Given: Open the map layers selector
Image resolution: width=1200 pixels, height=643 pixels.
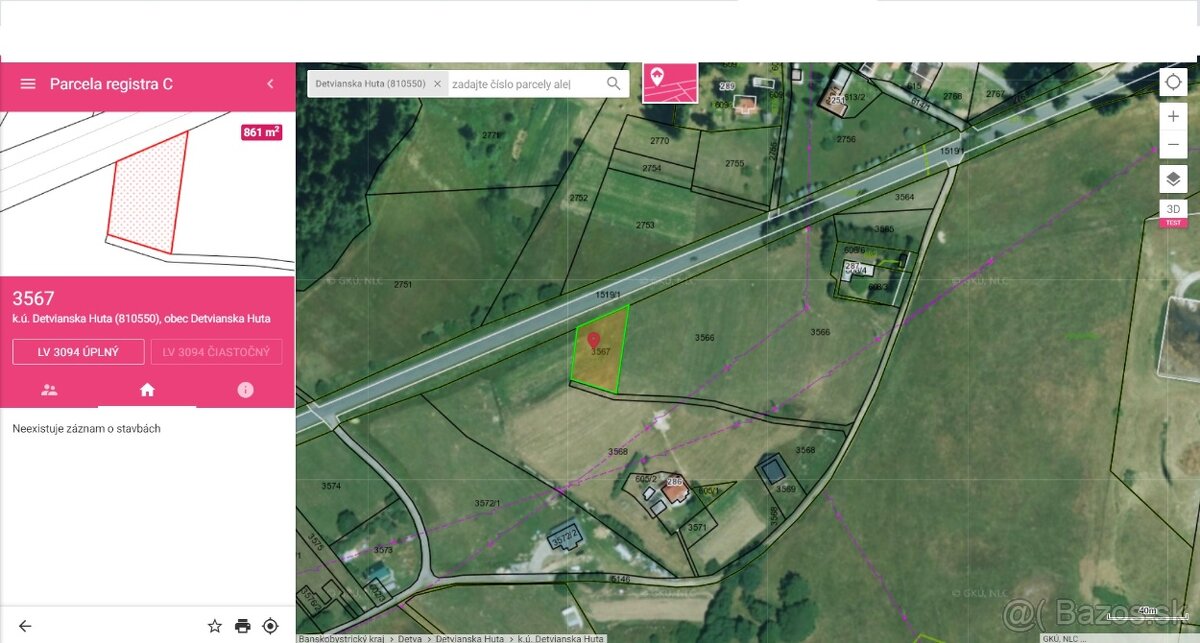Looking at the screenshot, I should (x=1173, y=179).
